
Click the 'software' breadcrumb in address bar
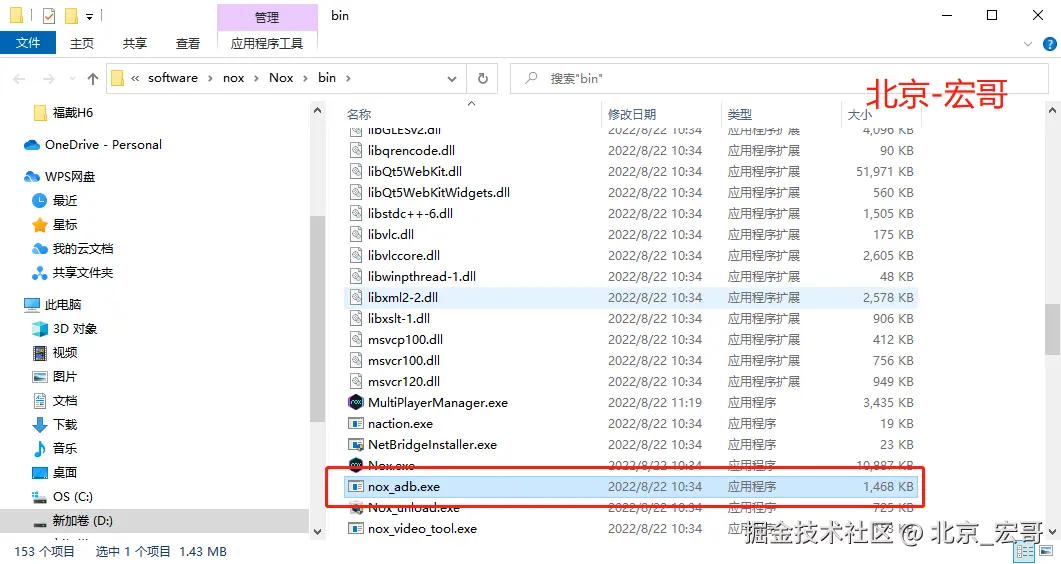[172, 78]
